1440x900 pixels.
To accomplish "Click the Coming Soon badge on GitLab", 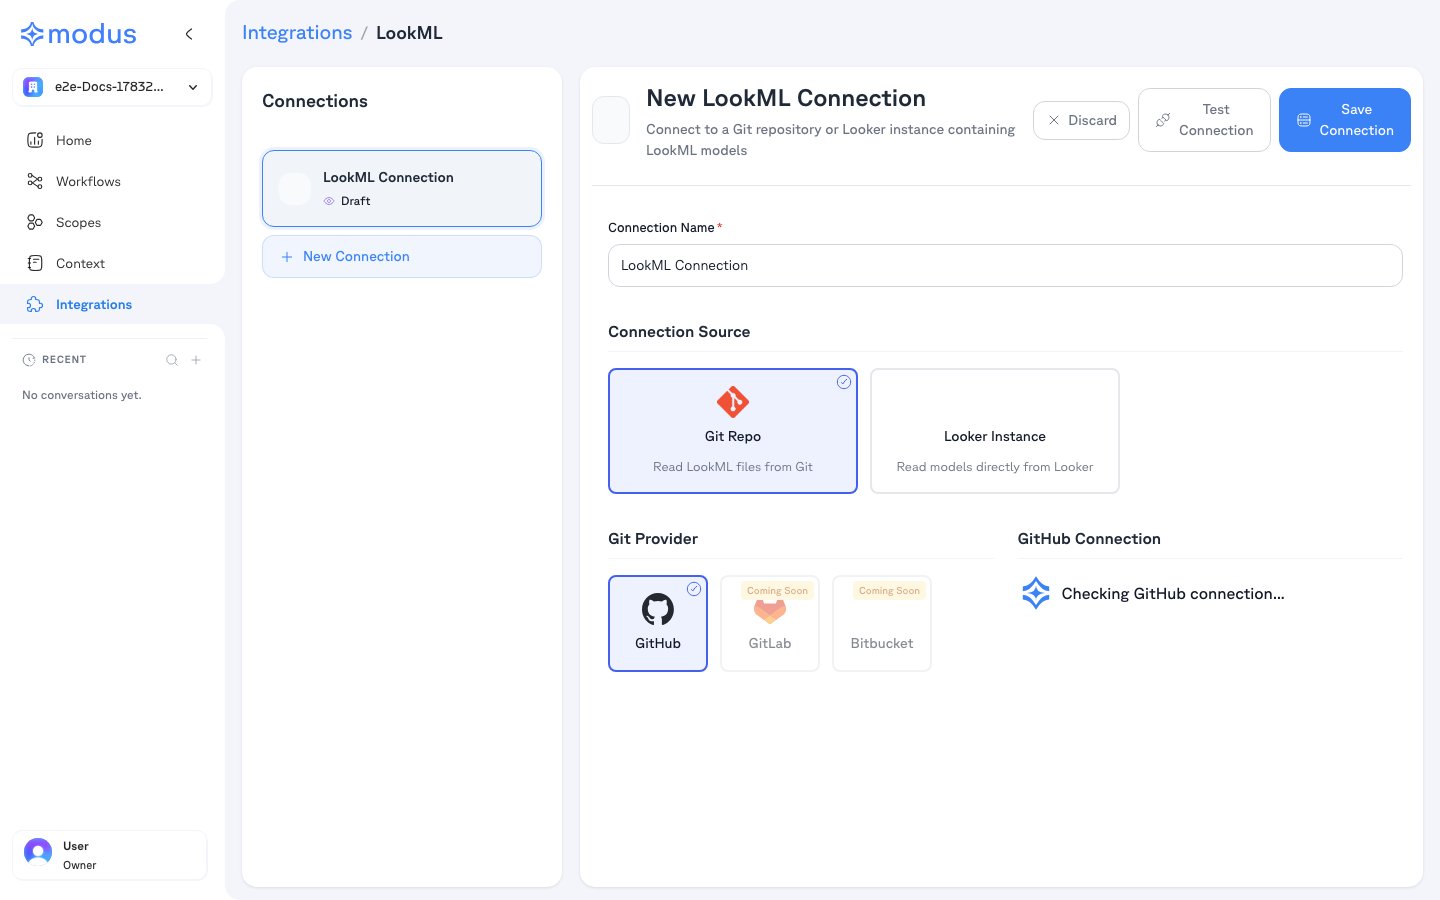I will click(x=777, y=591).
